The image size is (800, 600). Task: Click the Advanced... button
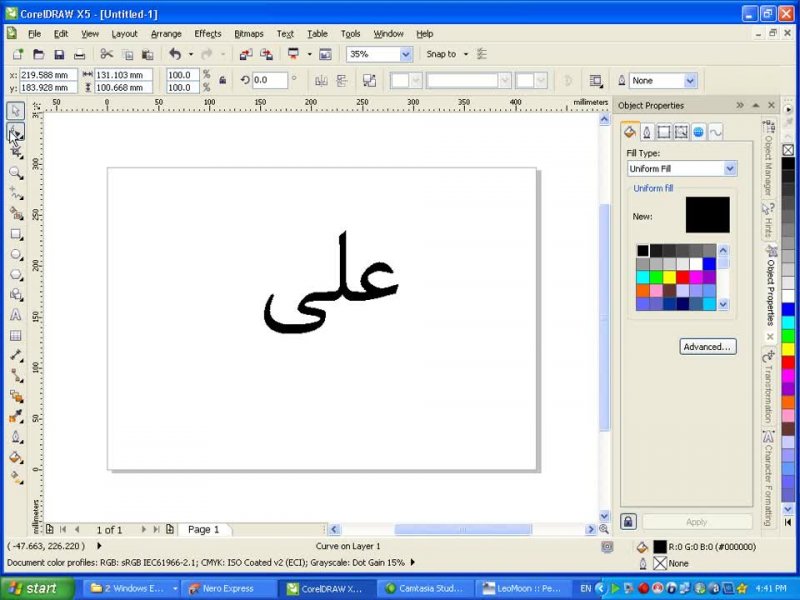coord(708,347)
